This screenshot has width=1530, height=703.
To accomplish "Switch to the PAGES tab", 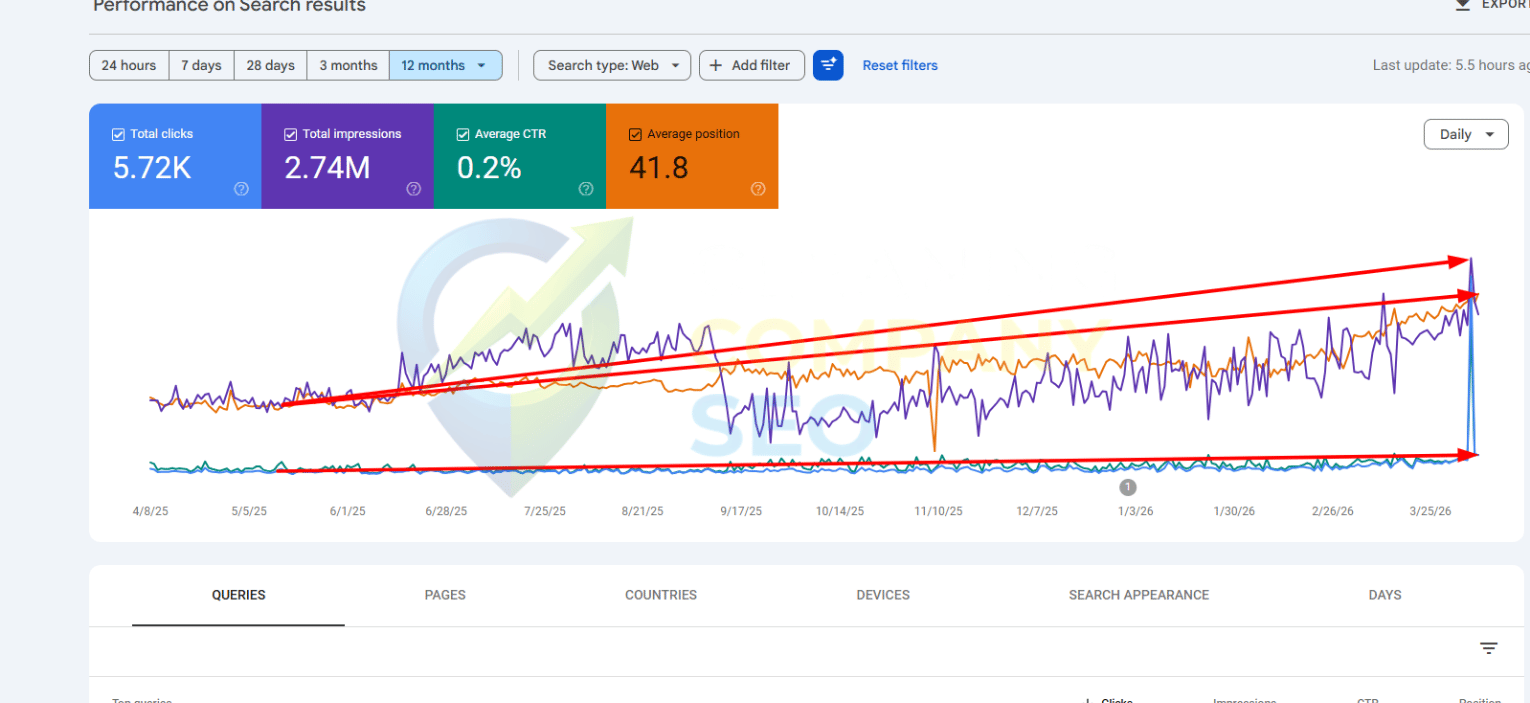I will tap(444, 595).
